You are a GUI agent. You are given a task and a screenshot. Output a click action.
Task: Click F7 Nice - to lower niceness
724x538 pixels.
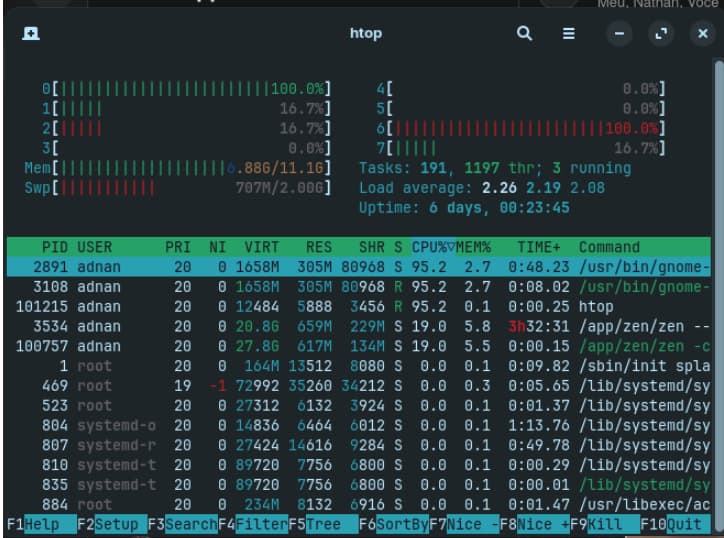click(464, 524)
